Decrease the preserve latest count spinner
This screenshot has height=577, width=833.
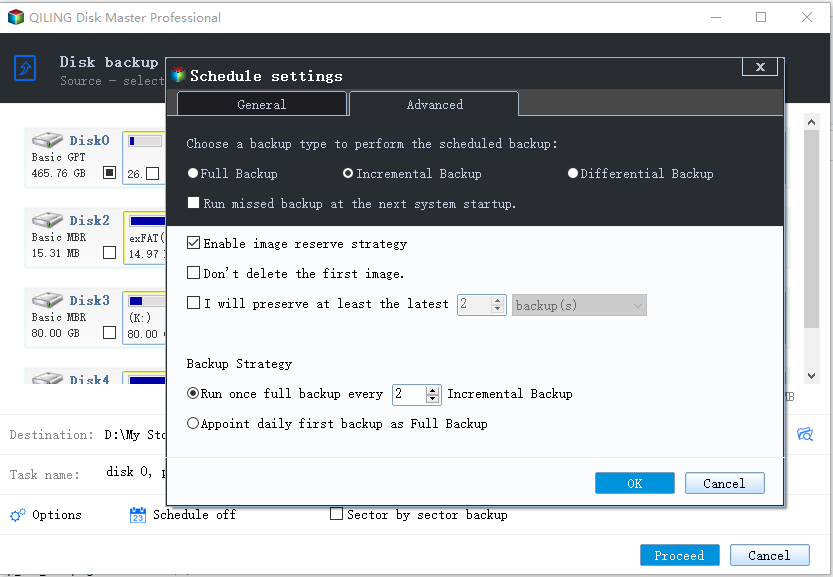[498, 309]
